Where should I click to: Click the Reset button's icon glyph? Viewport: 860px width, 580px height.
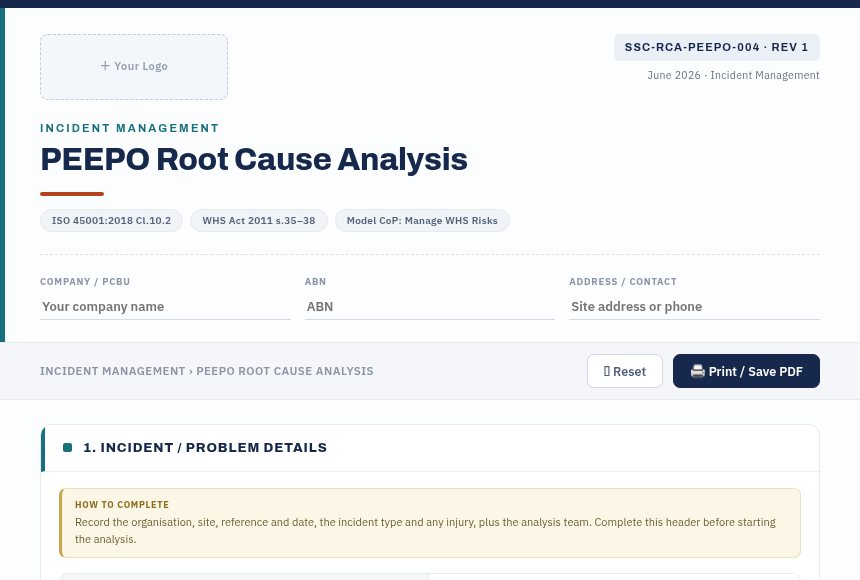pos(607,371)
